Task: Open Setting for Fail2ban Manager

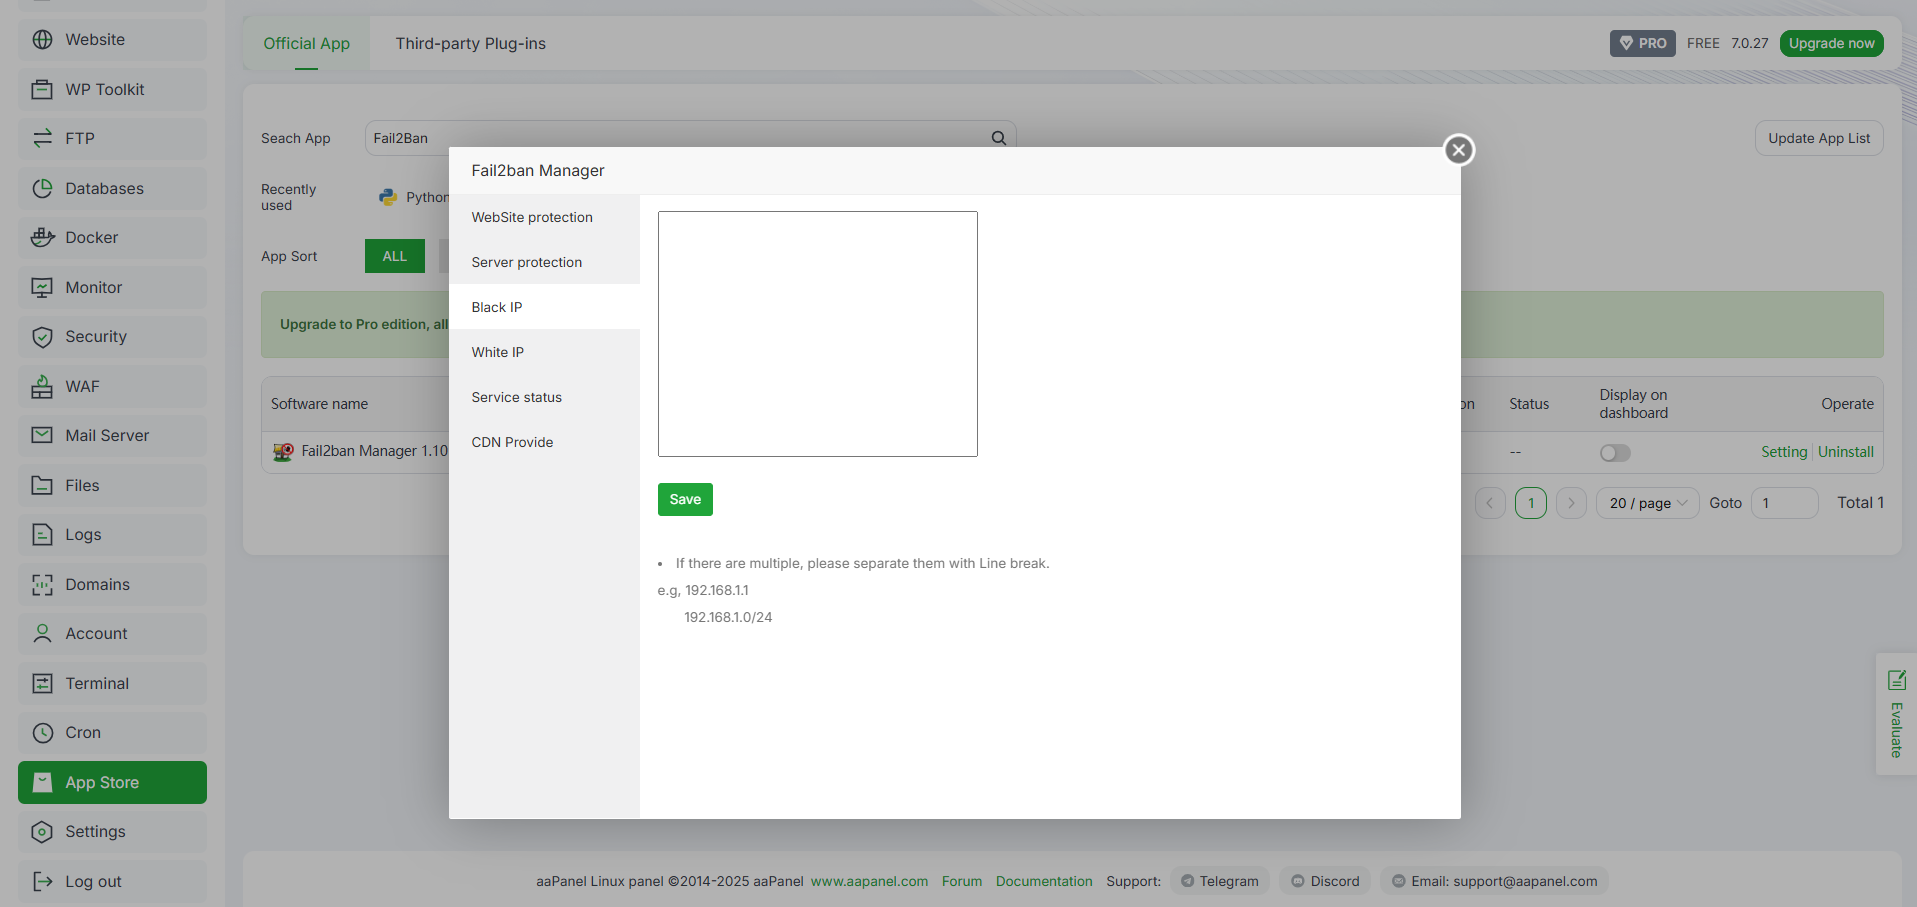Action: point(1784,452)
